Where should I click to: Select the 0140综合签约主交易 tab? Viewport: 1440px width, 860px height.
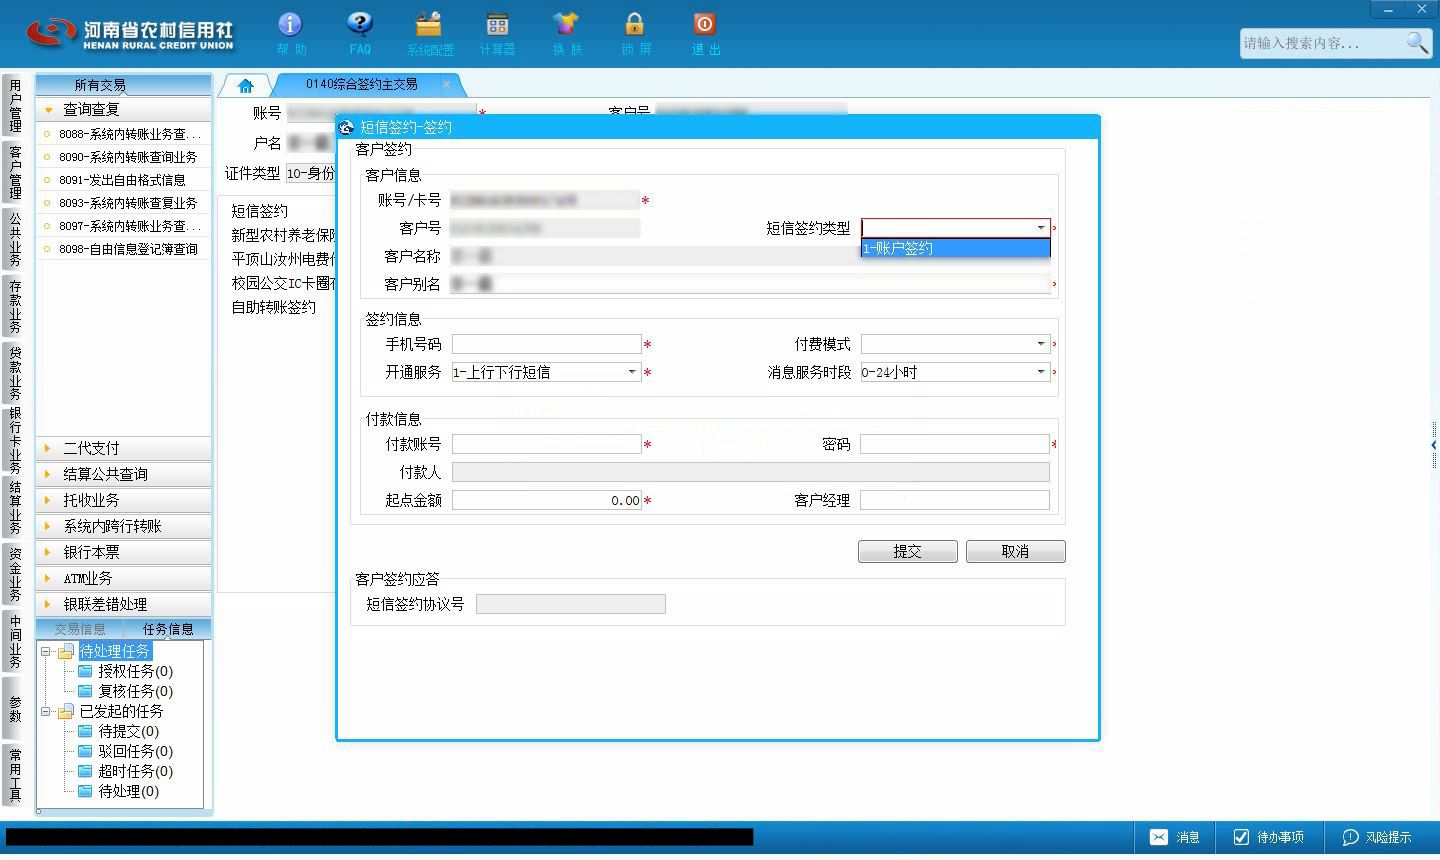[x=362, y=84]
